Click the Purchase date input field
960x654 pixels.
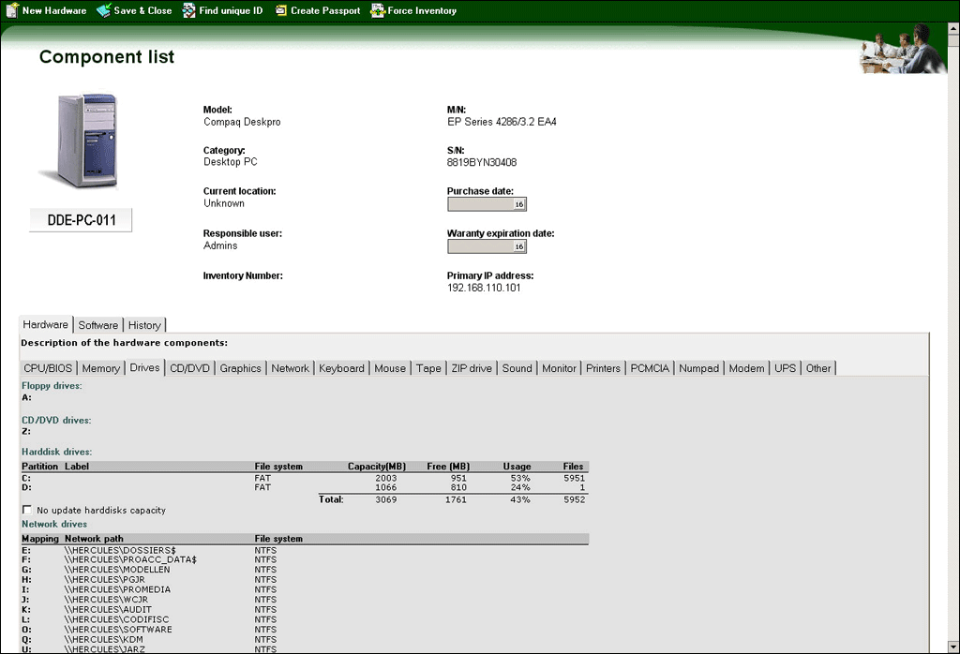pyautogui.click(x=480, y=204)
